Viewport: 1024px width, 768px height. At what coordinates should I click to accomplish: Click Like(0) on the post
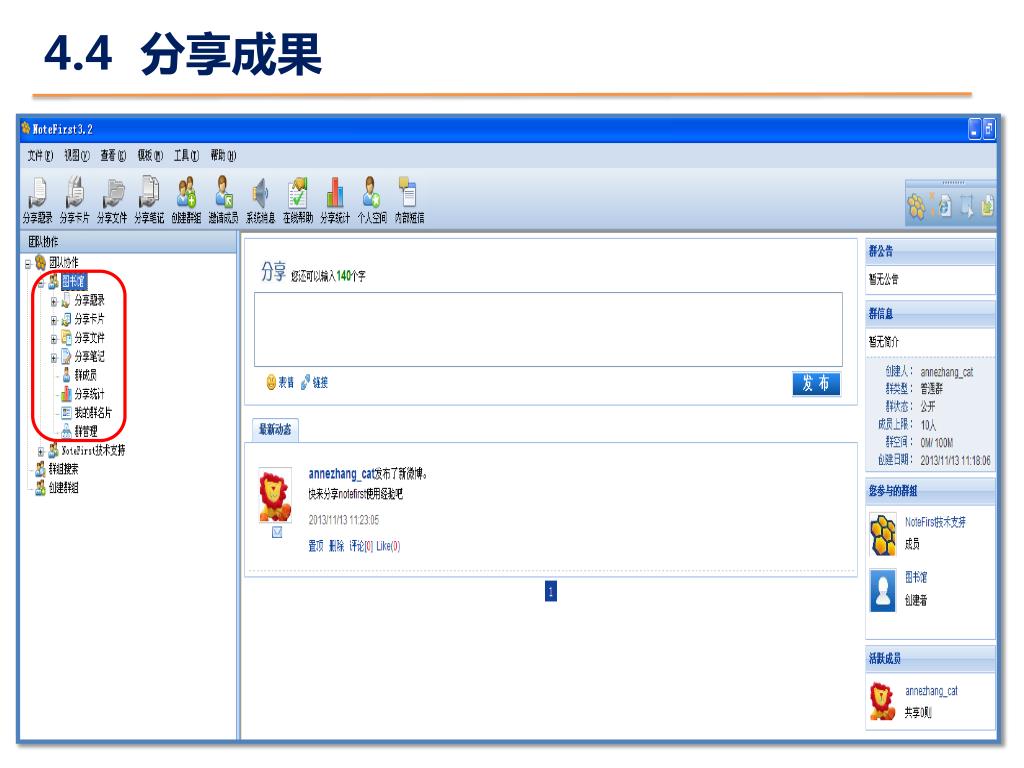388,546
